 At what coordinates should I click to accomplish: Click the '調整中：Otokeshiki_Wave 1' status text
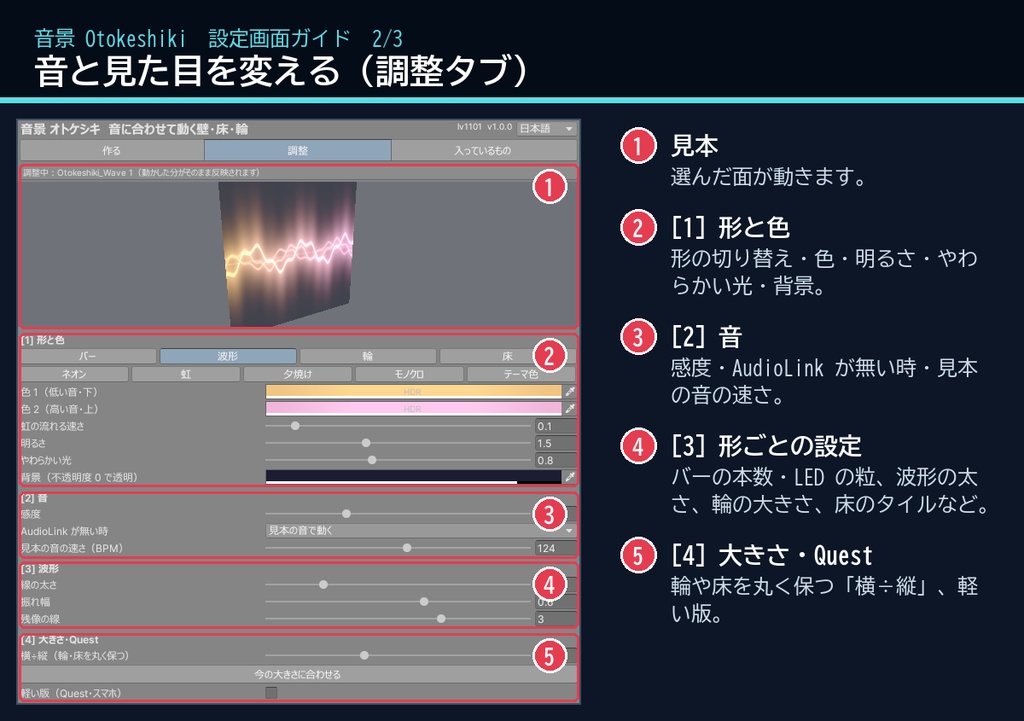point(141,172)
